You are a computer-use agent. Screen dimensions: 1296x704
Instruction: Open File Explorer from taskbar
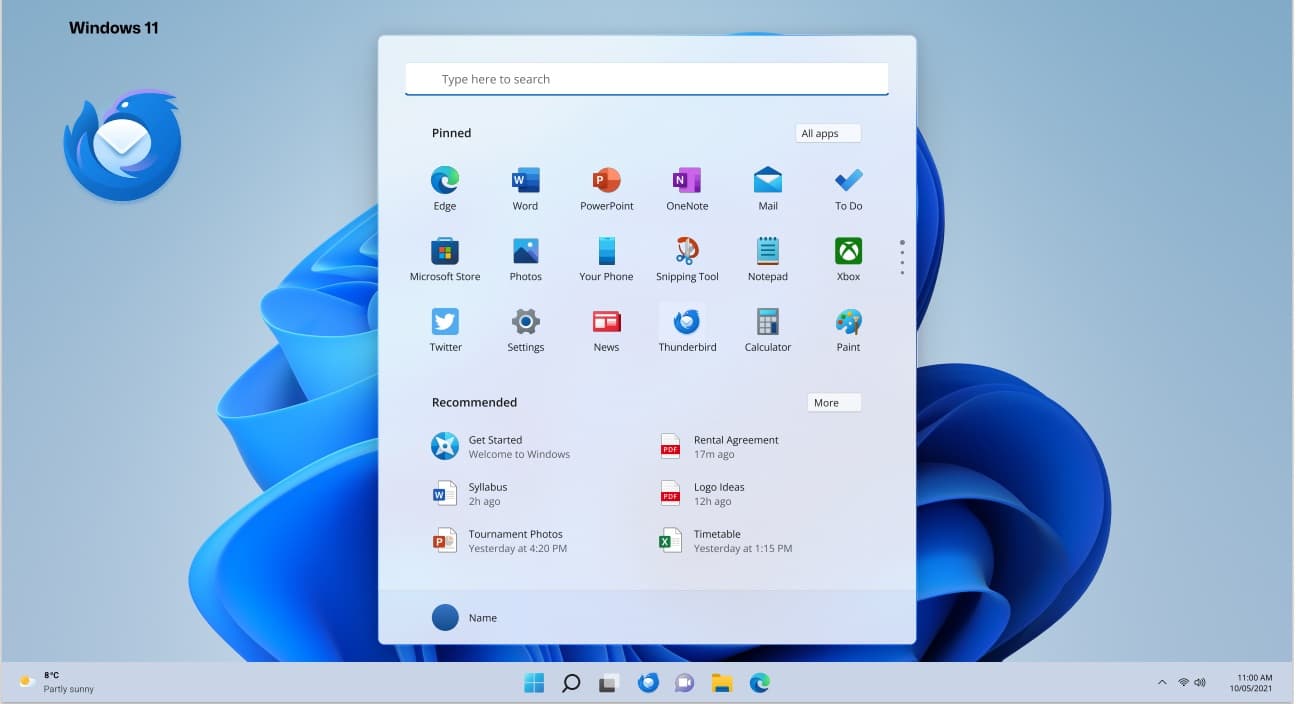click(722, 683)
